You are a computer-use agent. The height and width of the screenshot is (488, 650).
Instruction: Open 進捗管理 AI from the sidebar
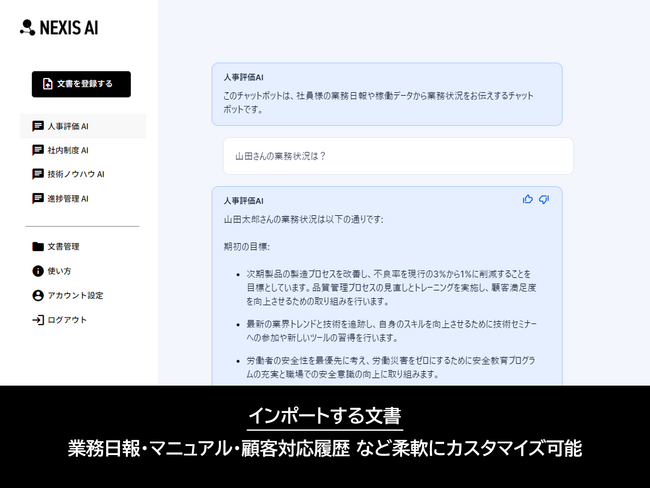68,199
